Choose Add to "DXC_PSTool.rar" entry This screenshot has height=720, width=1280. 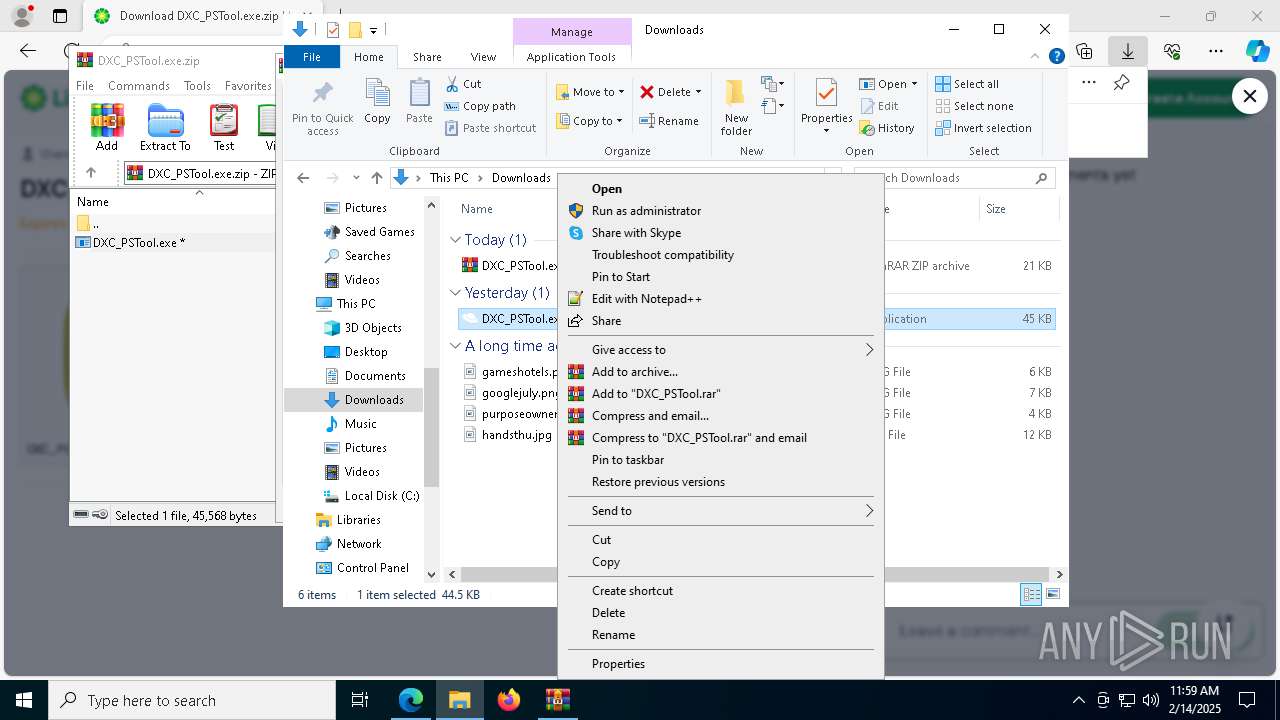tap(720, 394)
